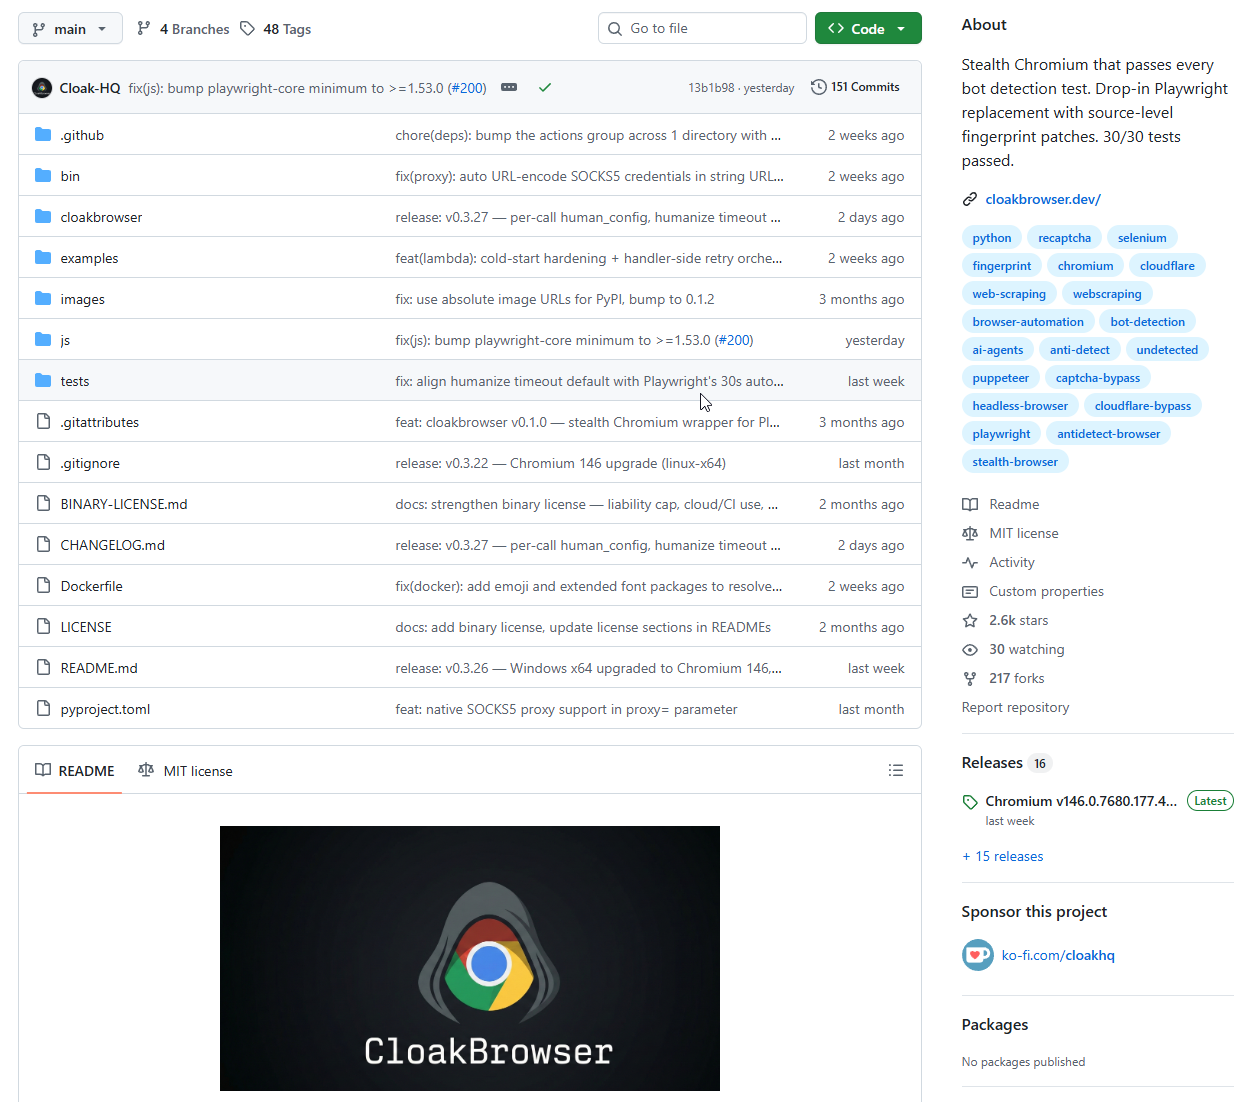This screenshot has width=1251, height=1102.
Task: Open ko-fi.com/cloakhq sponsor link
Action: tap(1058, 955)
